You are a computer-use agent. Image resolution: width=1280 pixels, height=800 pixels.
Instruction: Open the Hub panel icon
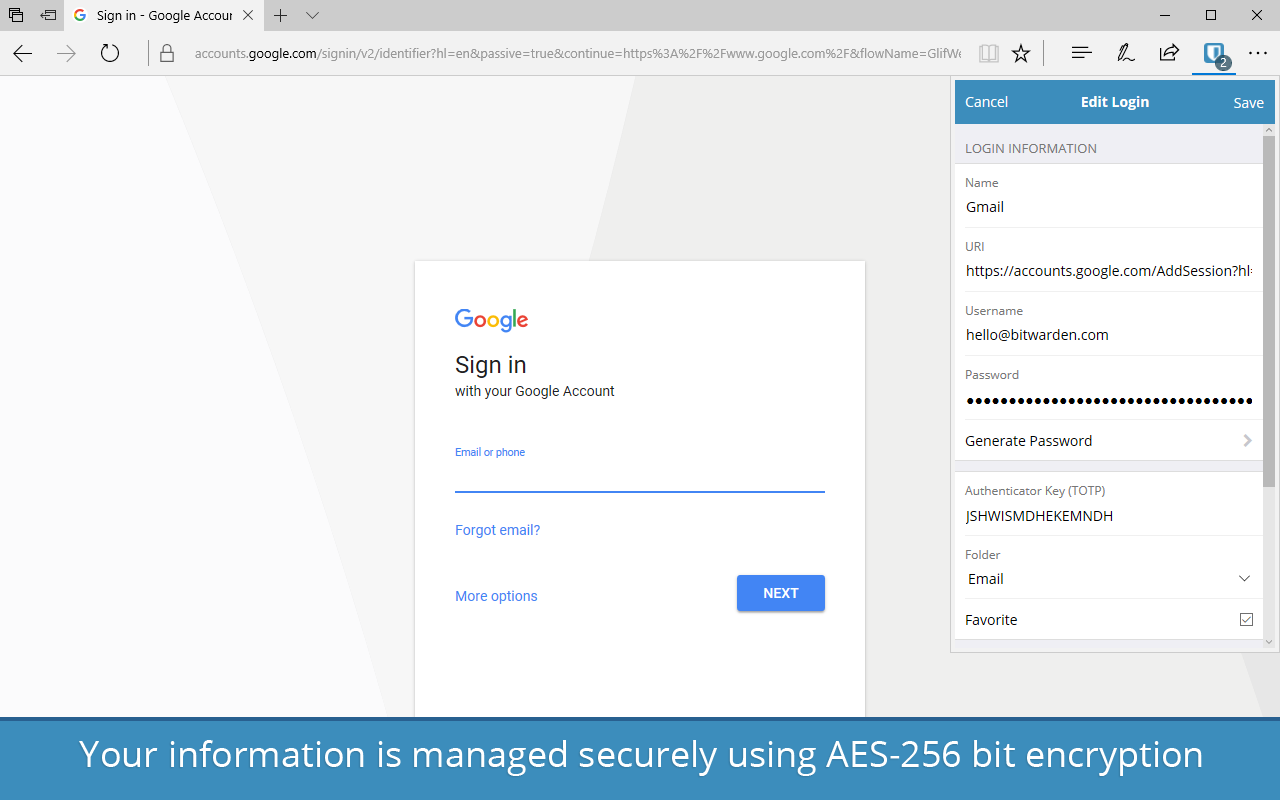point(1081,53)
